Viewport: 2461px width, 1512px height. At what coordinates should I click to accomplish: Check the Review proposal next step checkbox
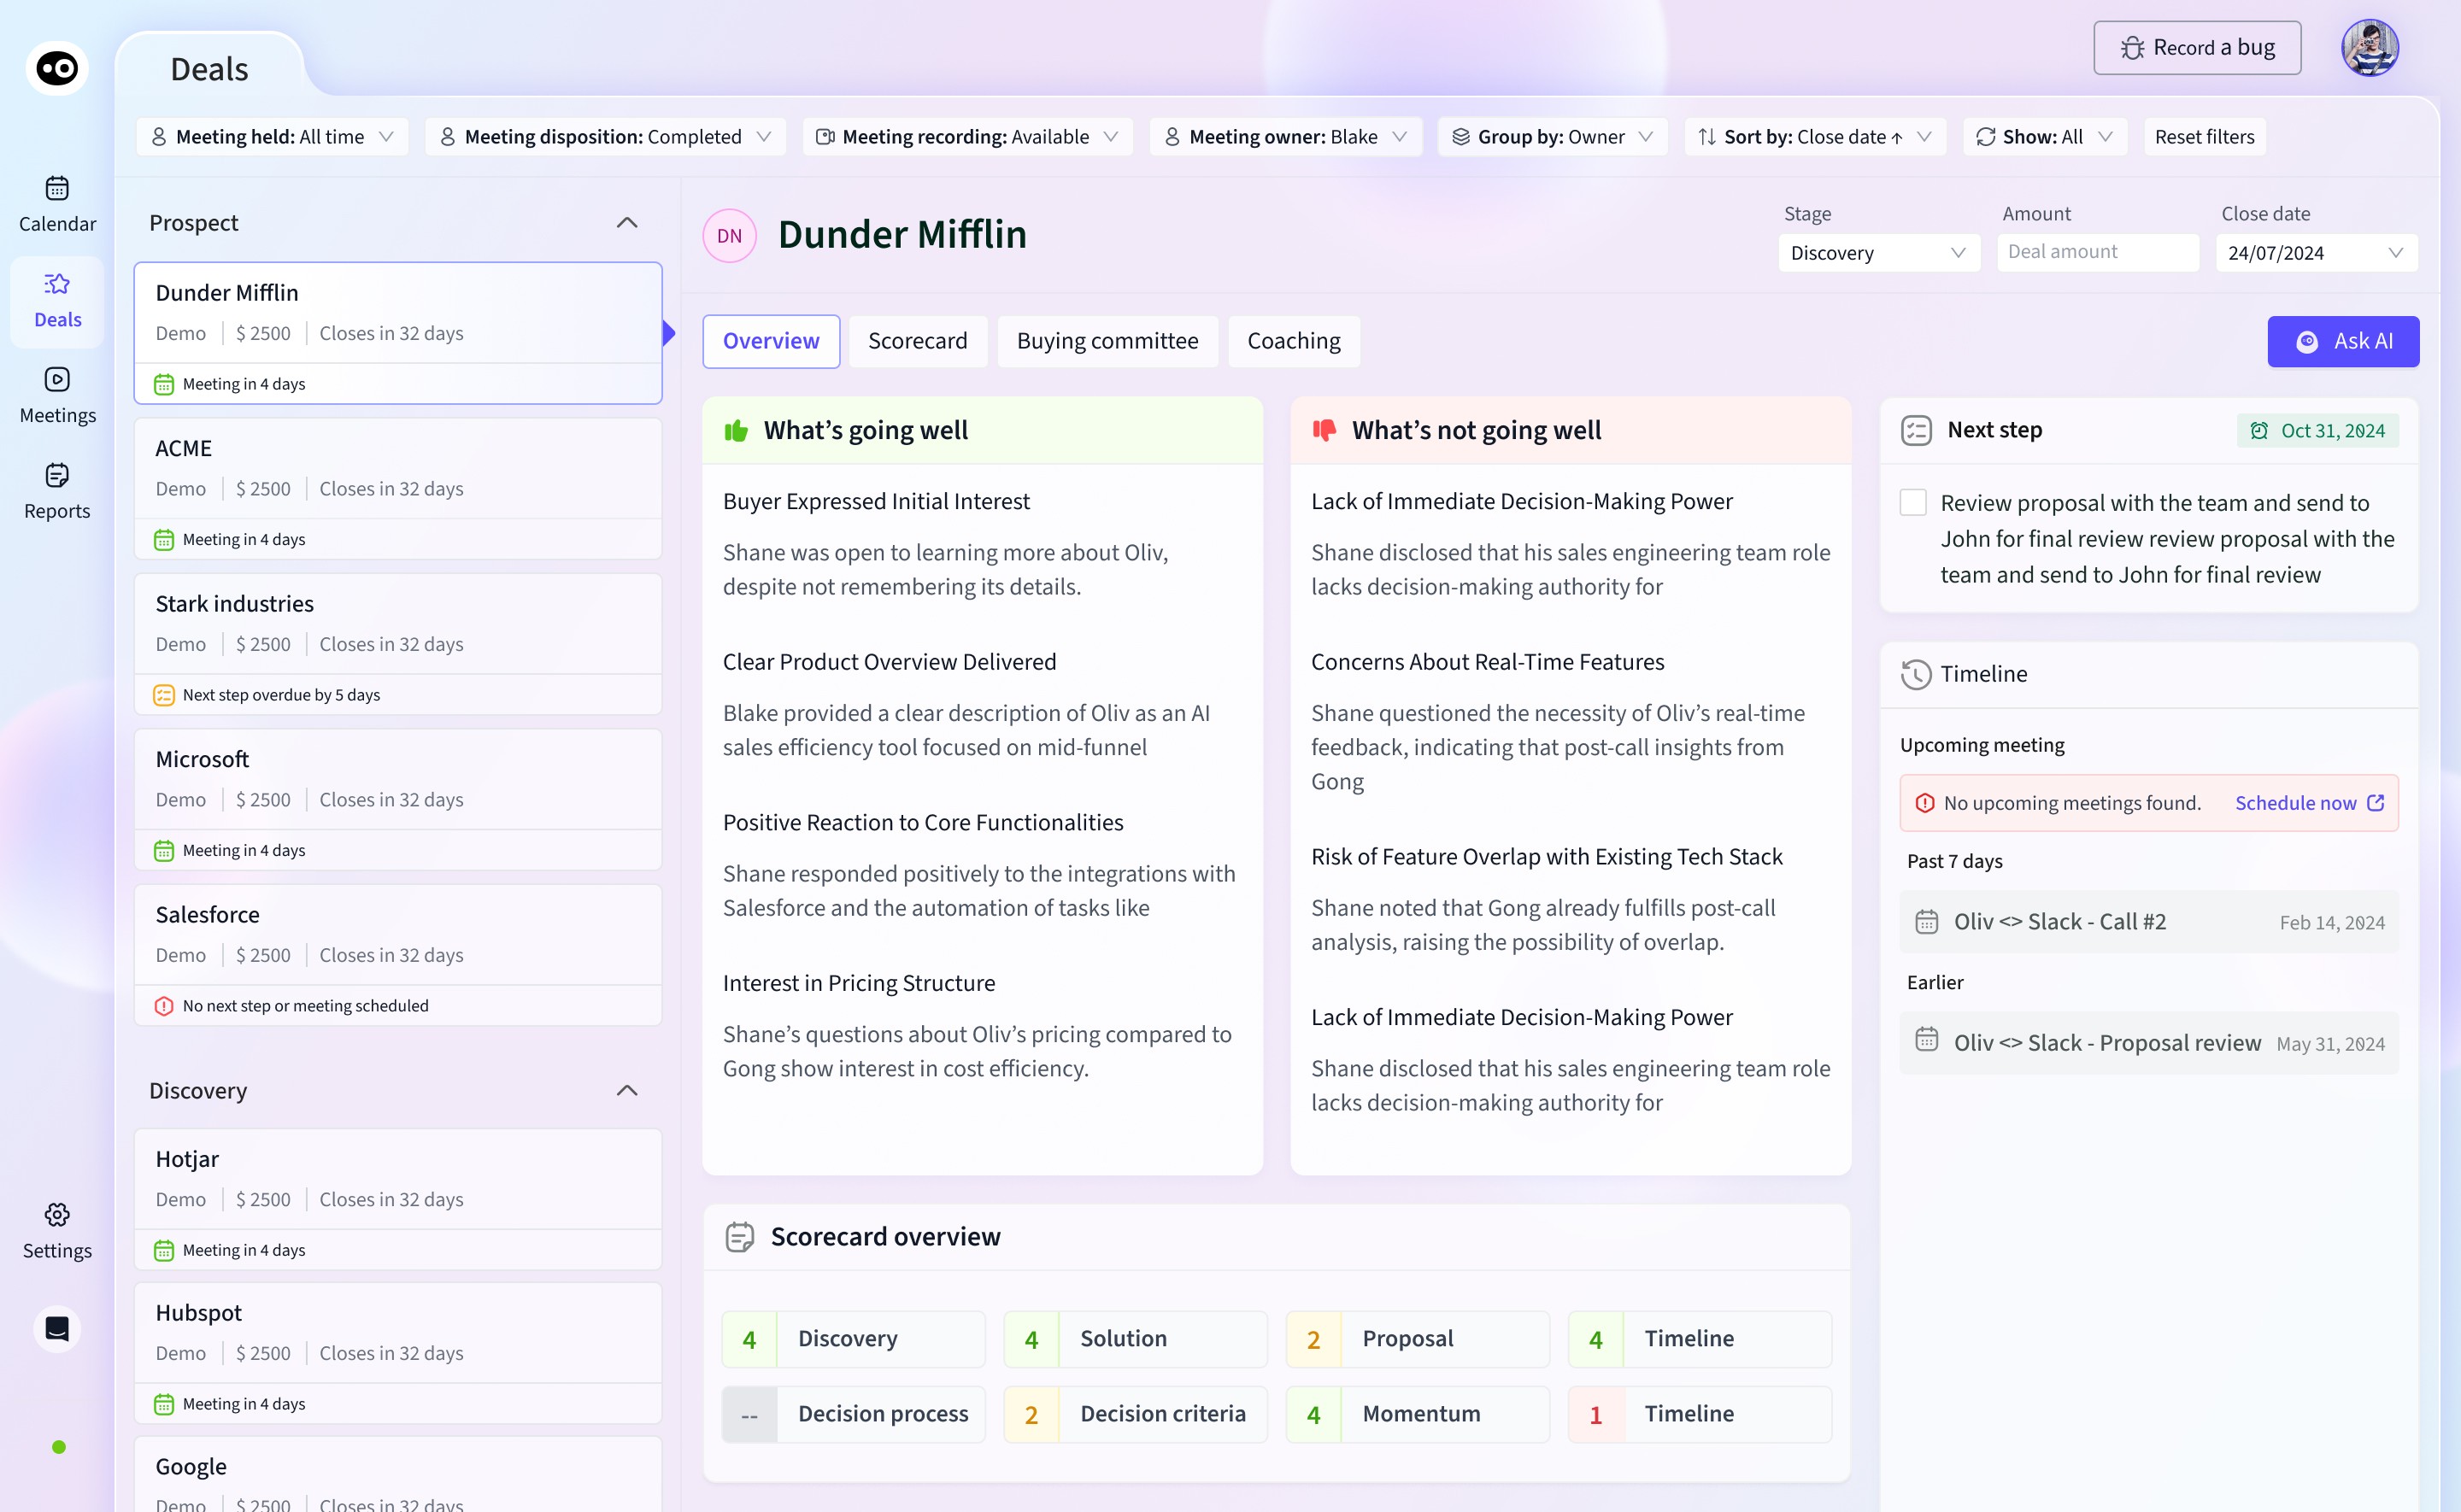(x=1912, y=502)
